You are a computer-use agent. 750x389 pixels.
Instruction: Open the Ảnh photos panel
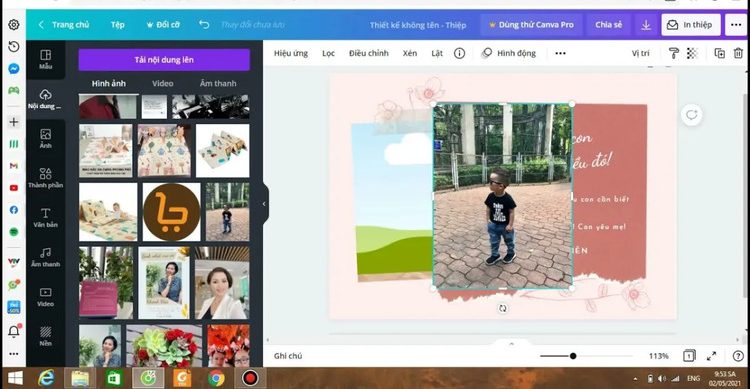point(45,139)
